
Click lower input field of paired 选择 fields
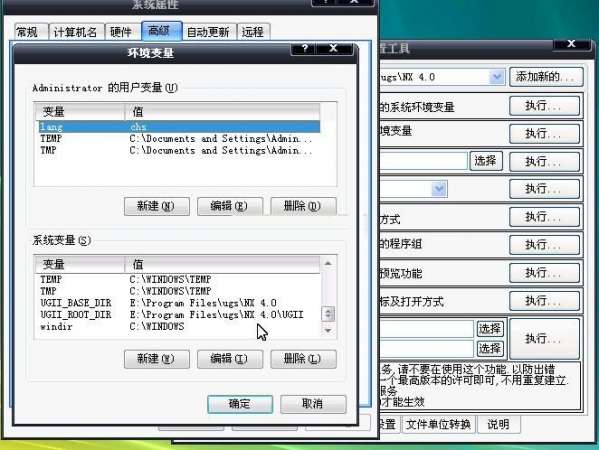427,348
